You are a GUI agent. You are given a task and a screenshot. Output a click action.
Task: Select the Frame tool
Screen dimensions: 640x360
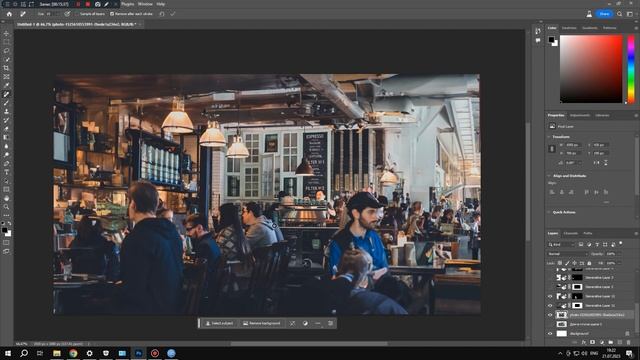6,77
